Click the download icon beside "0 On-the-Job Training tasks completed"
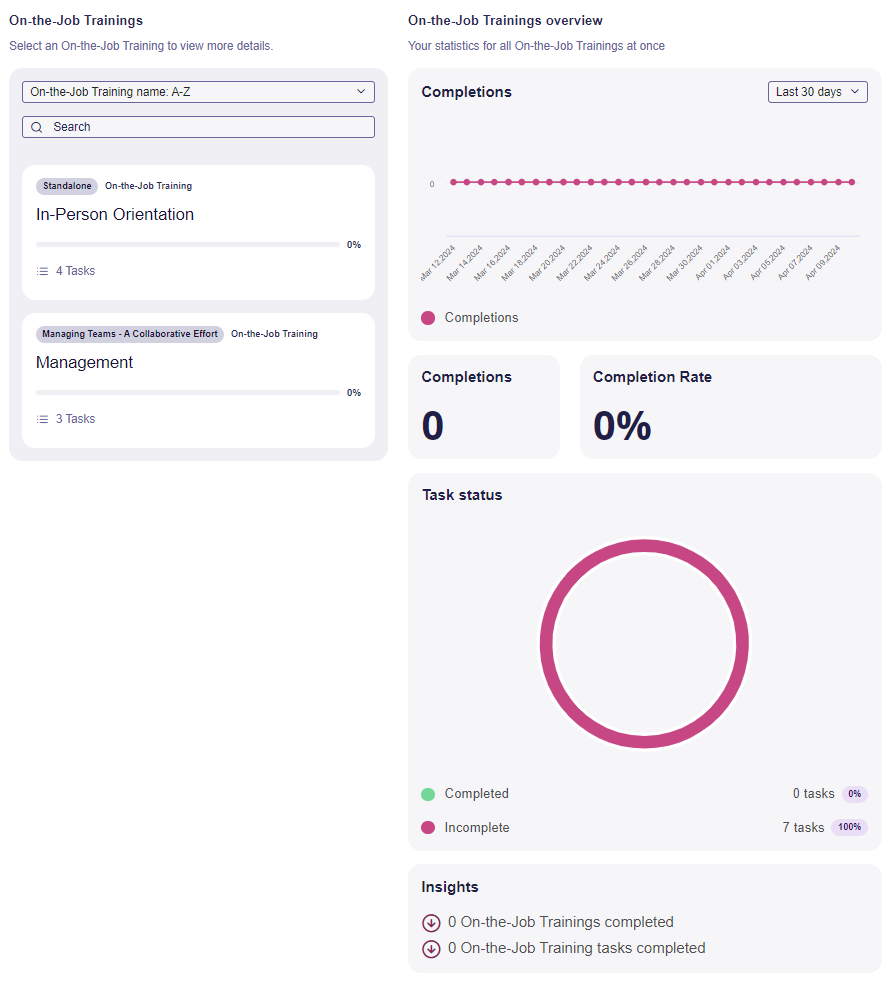888x986 pixels. (431, 948)
